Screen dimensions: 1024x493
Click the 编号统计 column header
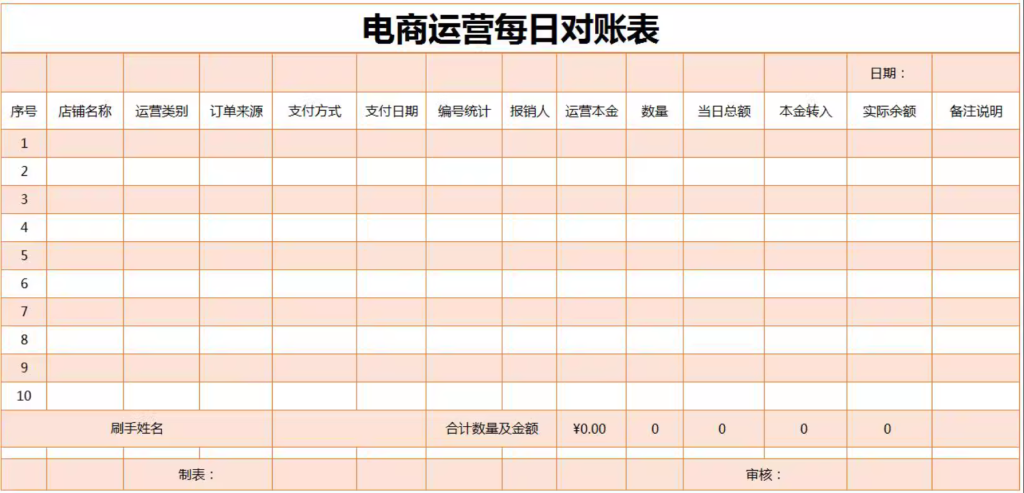tap(464, 112)
